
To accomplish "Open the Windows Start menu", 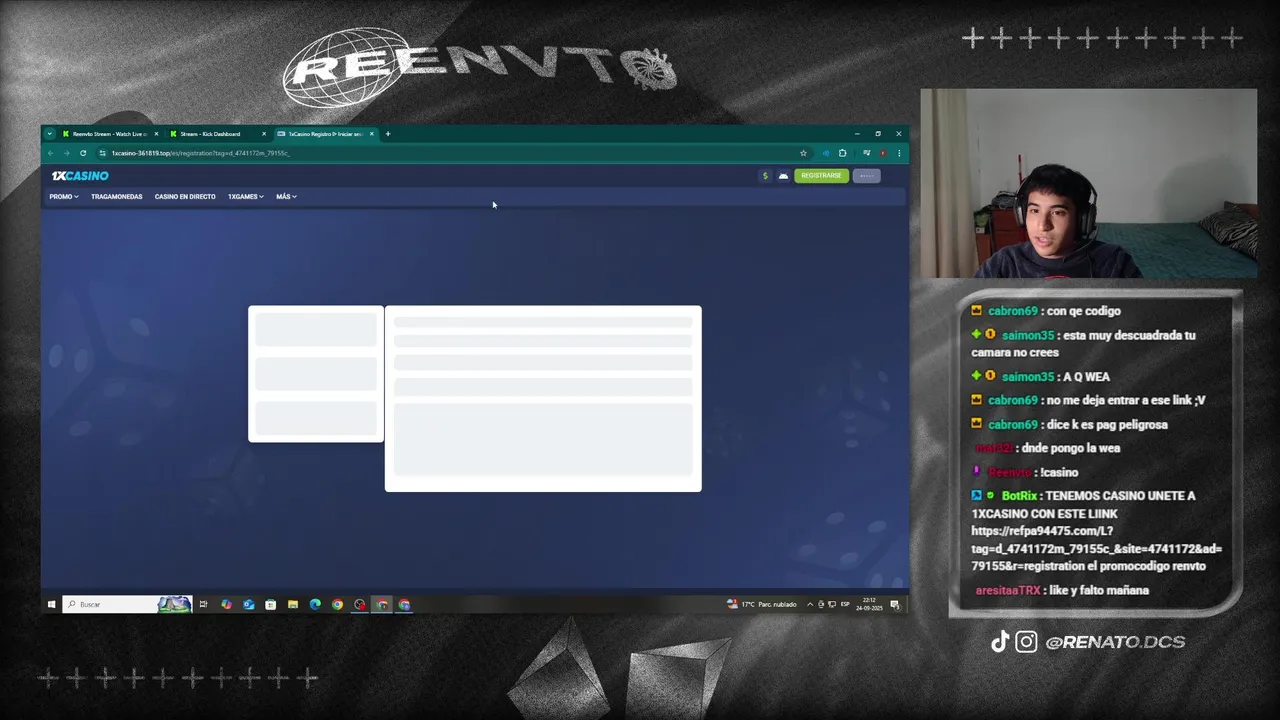I will pyautogui.click(x=51, y=604).
